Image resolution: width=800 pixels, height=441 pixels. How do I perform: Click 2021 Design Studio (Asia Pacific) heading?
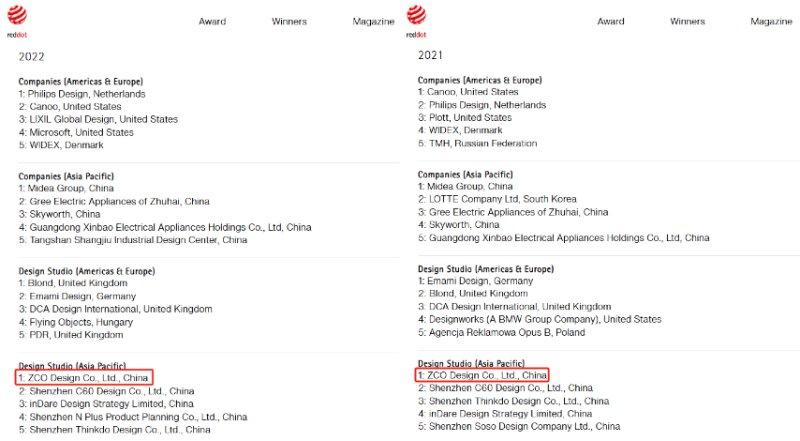pos(471,363)
